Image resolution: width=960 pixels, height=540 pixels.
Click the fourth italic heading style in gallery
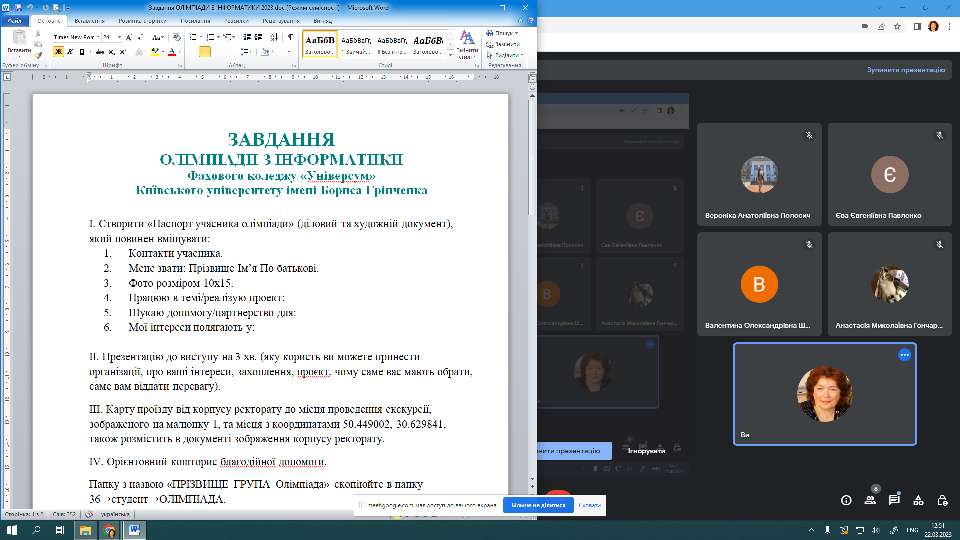click(427, 44)
